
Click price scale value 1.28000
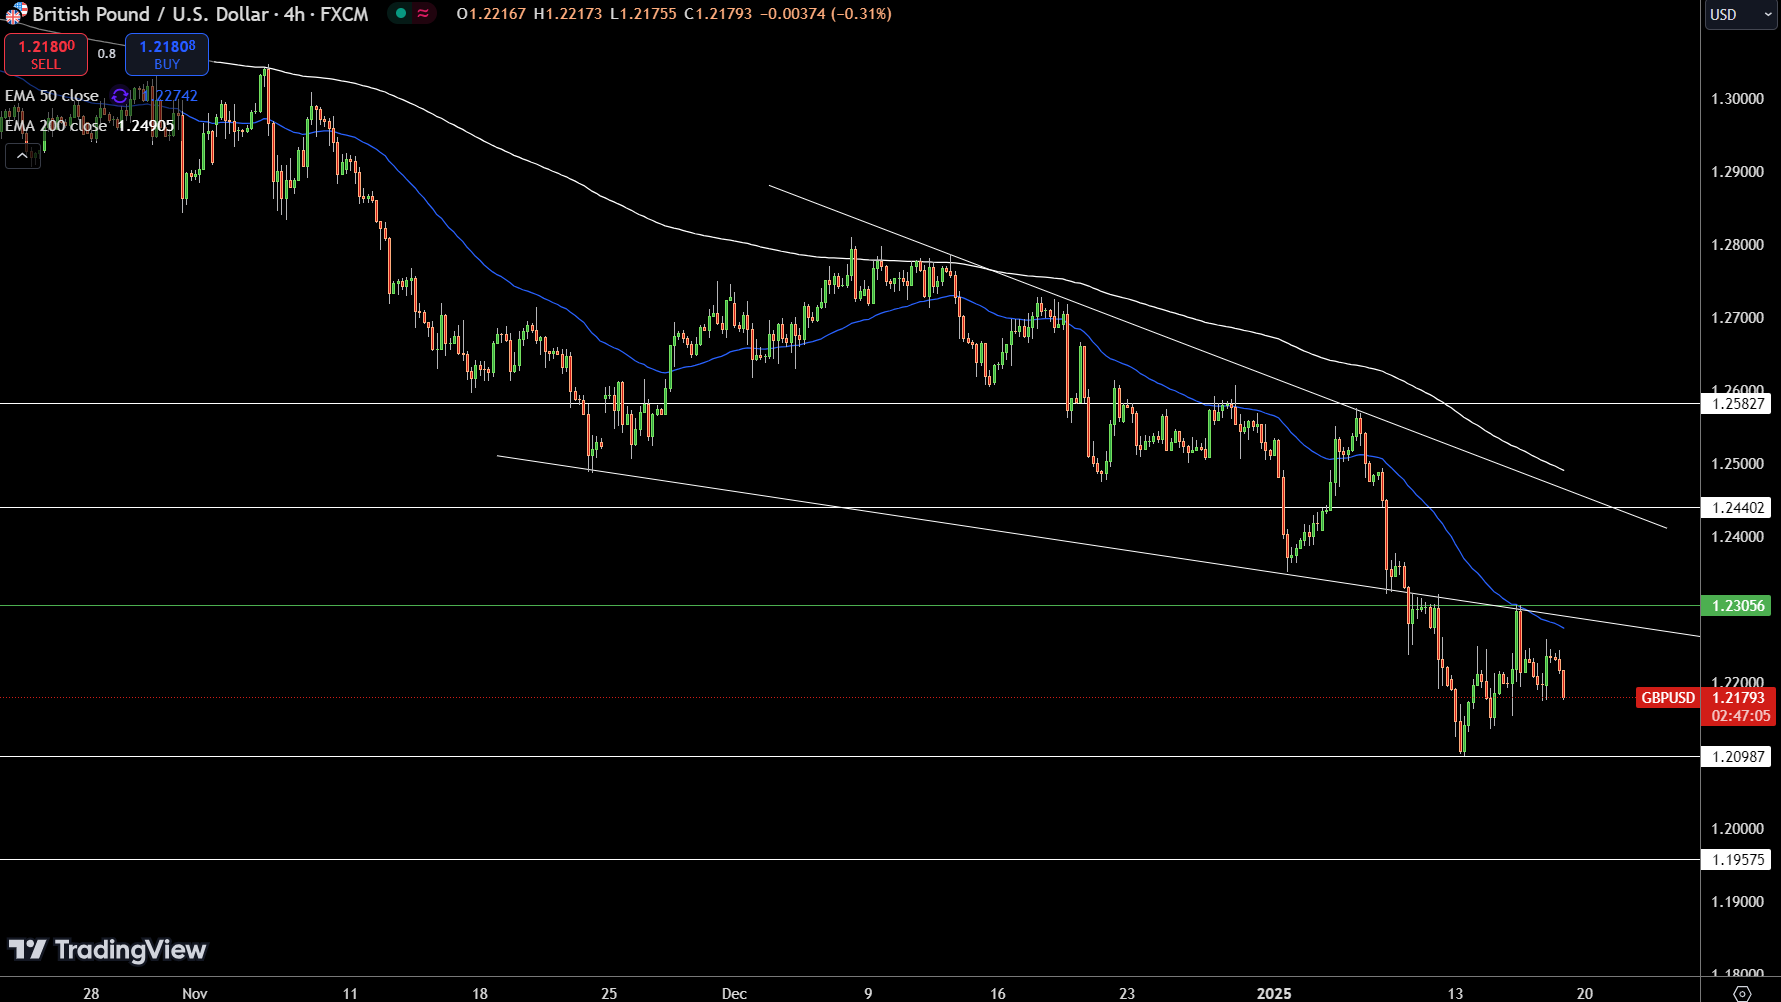coord(1738,245)
